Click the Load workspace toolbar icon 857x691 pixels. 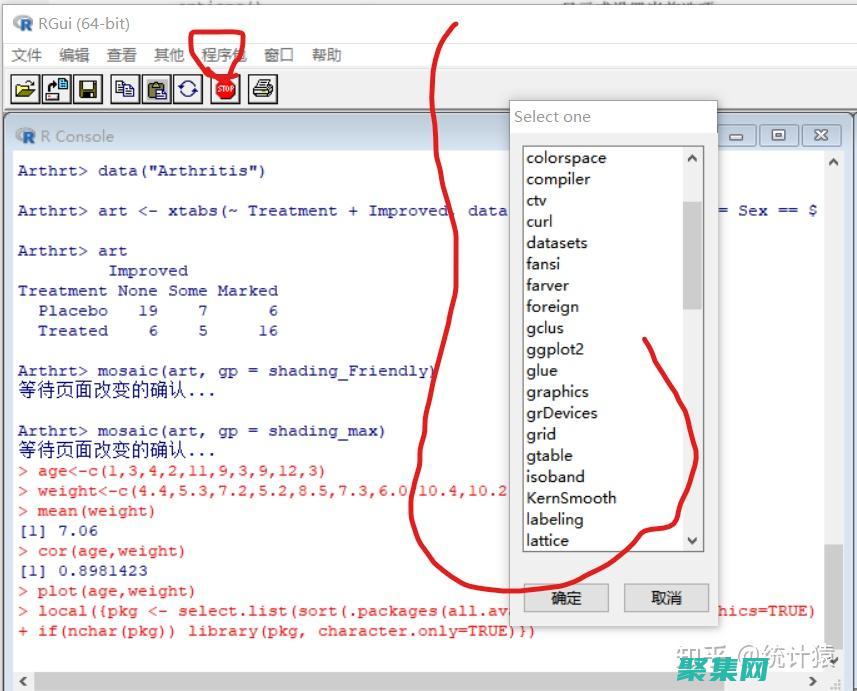(x=57, y=90)
